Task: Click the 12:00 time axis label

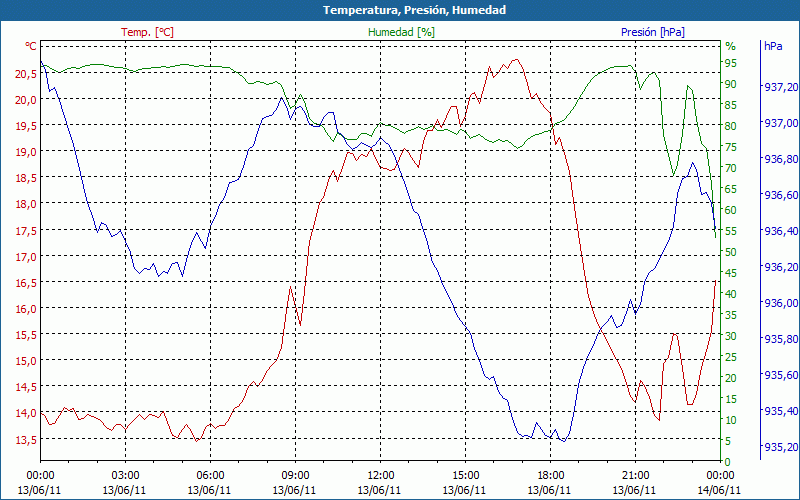Action: coord(380,474)
